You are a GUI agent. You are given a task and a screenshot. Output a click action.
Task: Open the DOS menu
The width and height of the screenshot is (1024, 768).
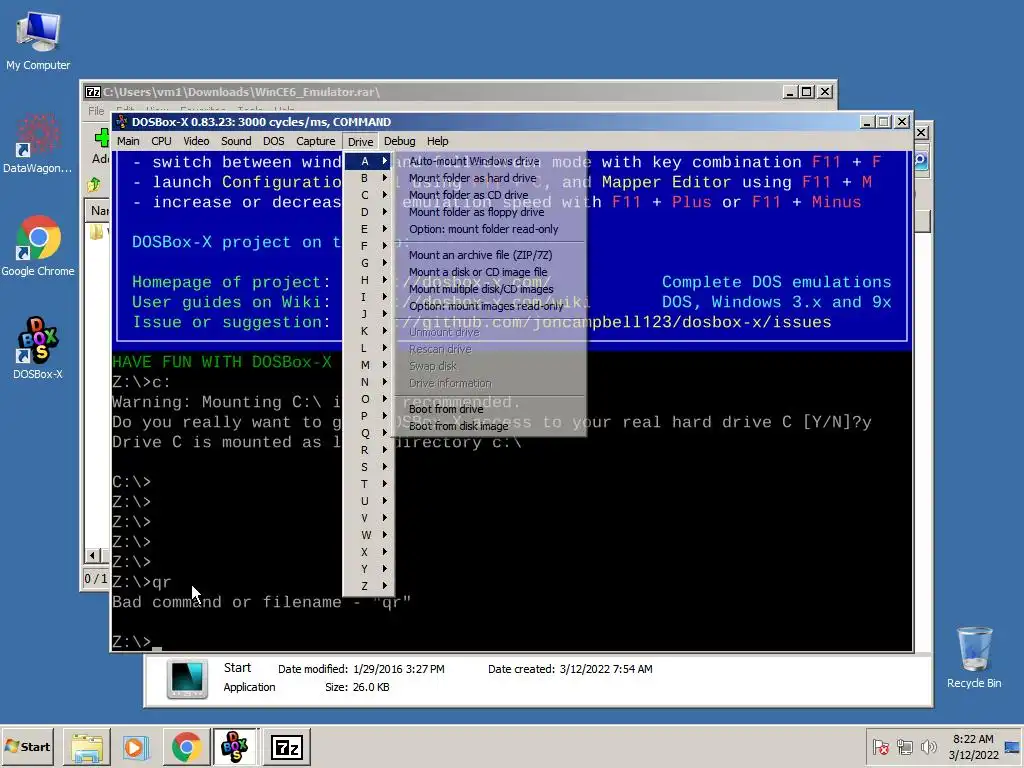[274, 141]
